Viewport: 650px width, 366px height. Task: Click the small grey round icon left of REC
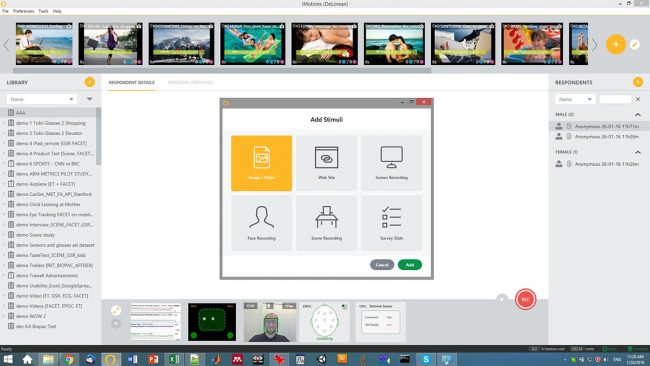502,298
